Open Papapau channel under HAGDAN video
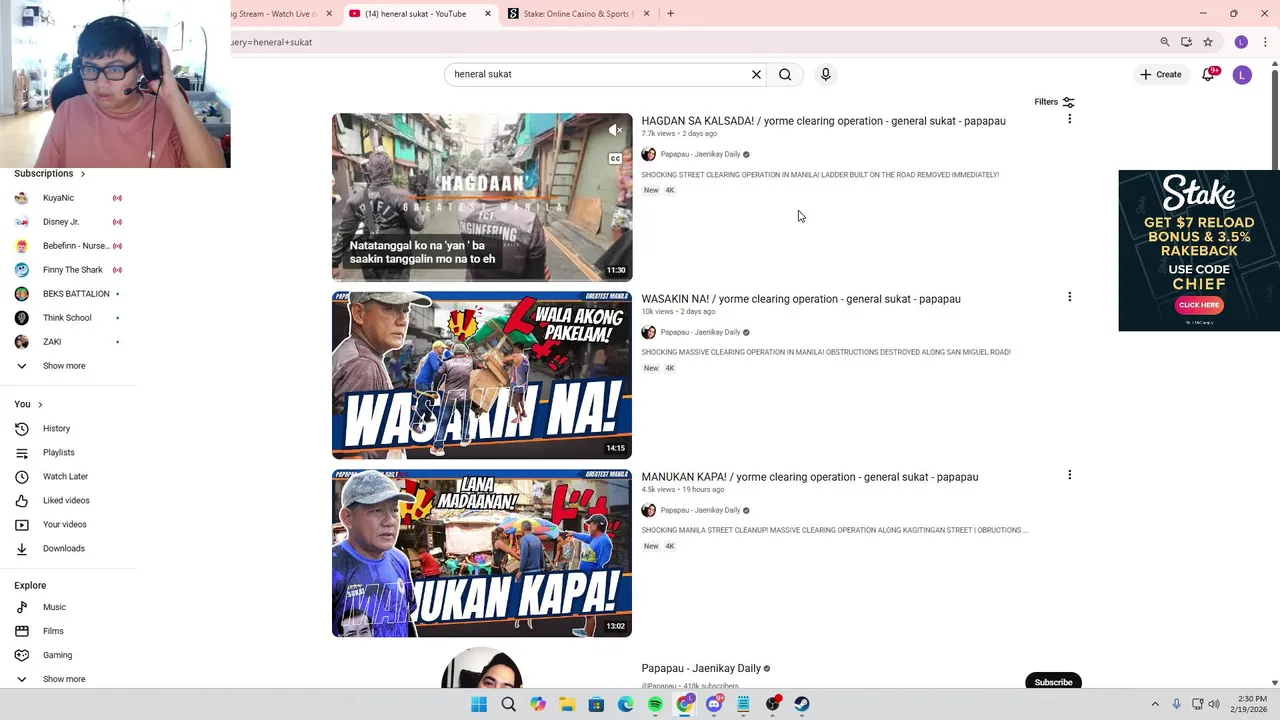Viewport: 1280px width, 720px height. [x=700, y=154]
